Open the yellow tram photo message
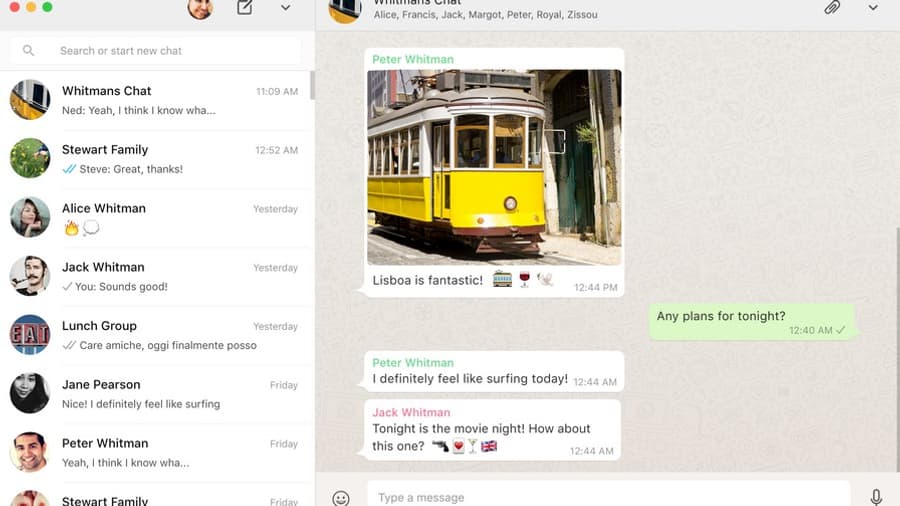Image resolution: width=900 pixels, height=506 pixels. tap(494, 168)
